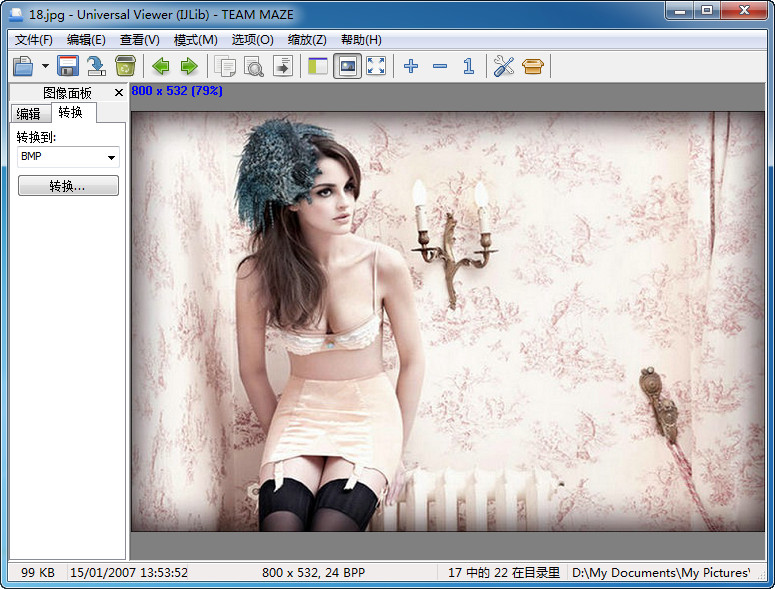
Task: Toggle the navigation panel icon
Action: point(318,66)
